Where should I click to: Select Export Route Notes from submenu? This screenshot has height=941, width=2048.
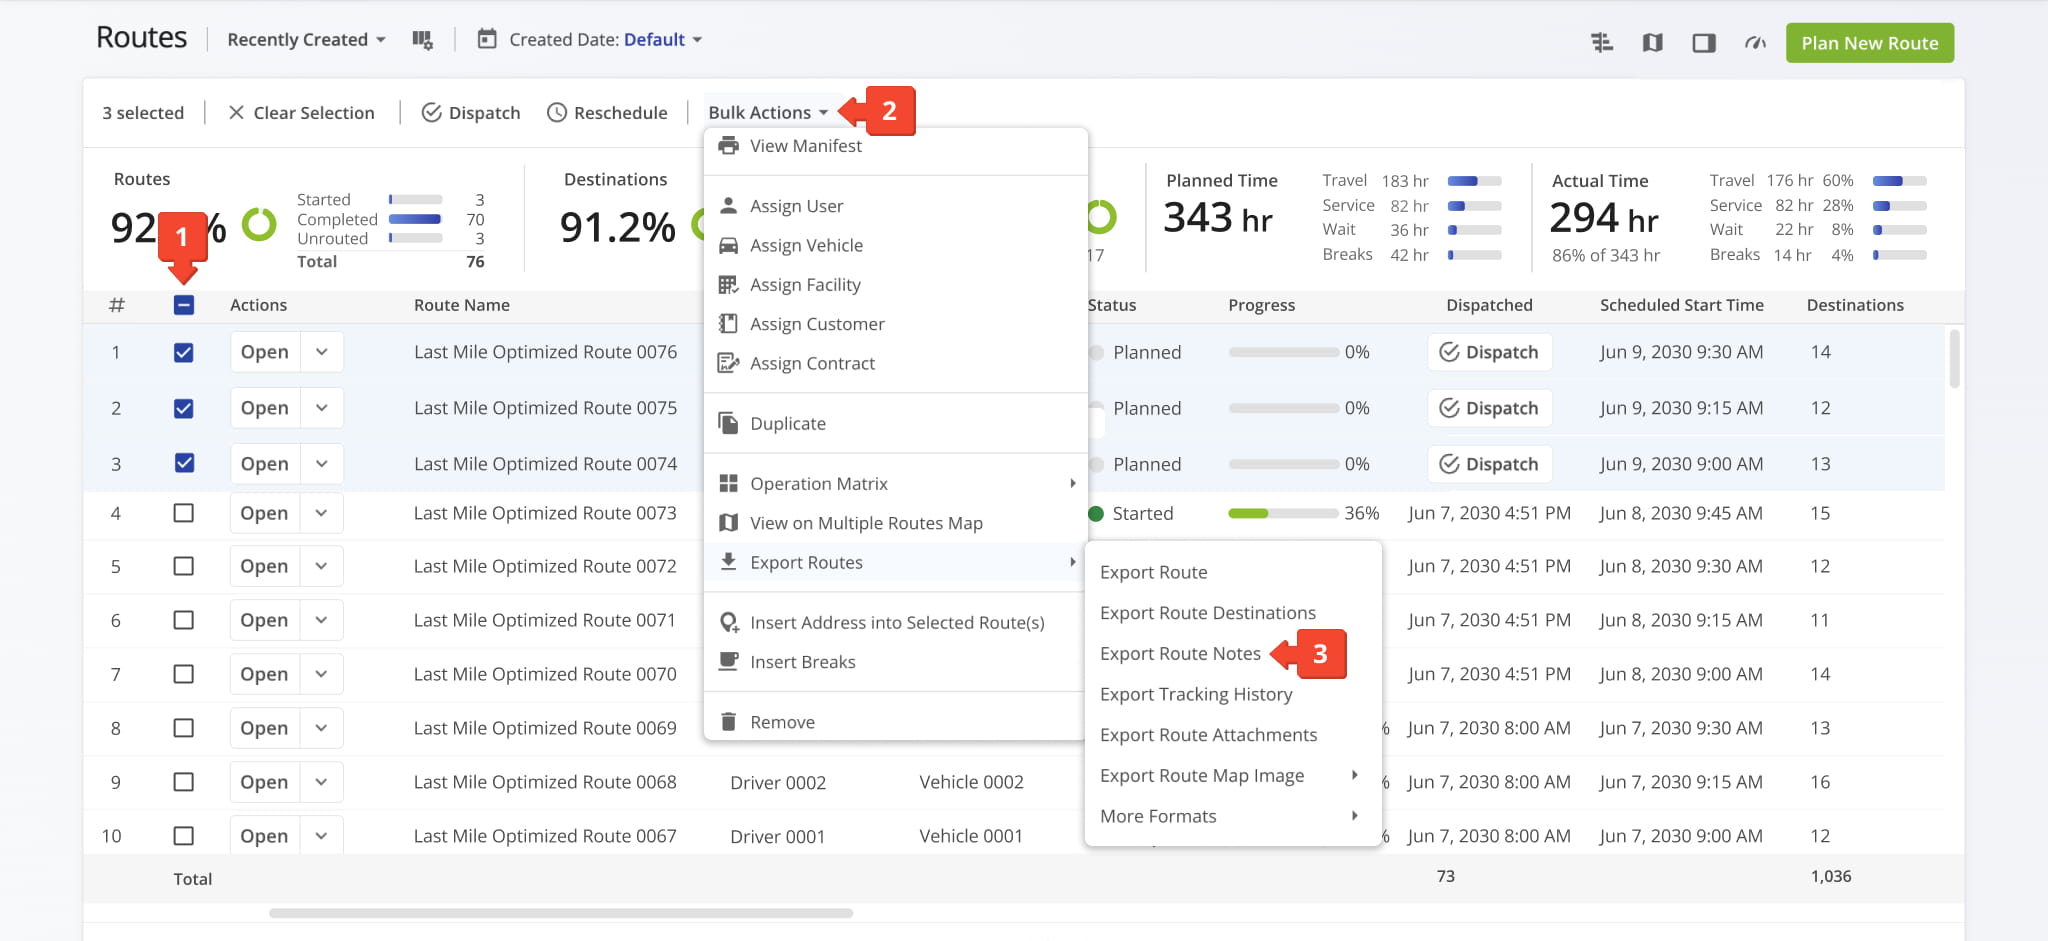(x=1180, y=654)
